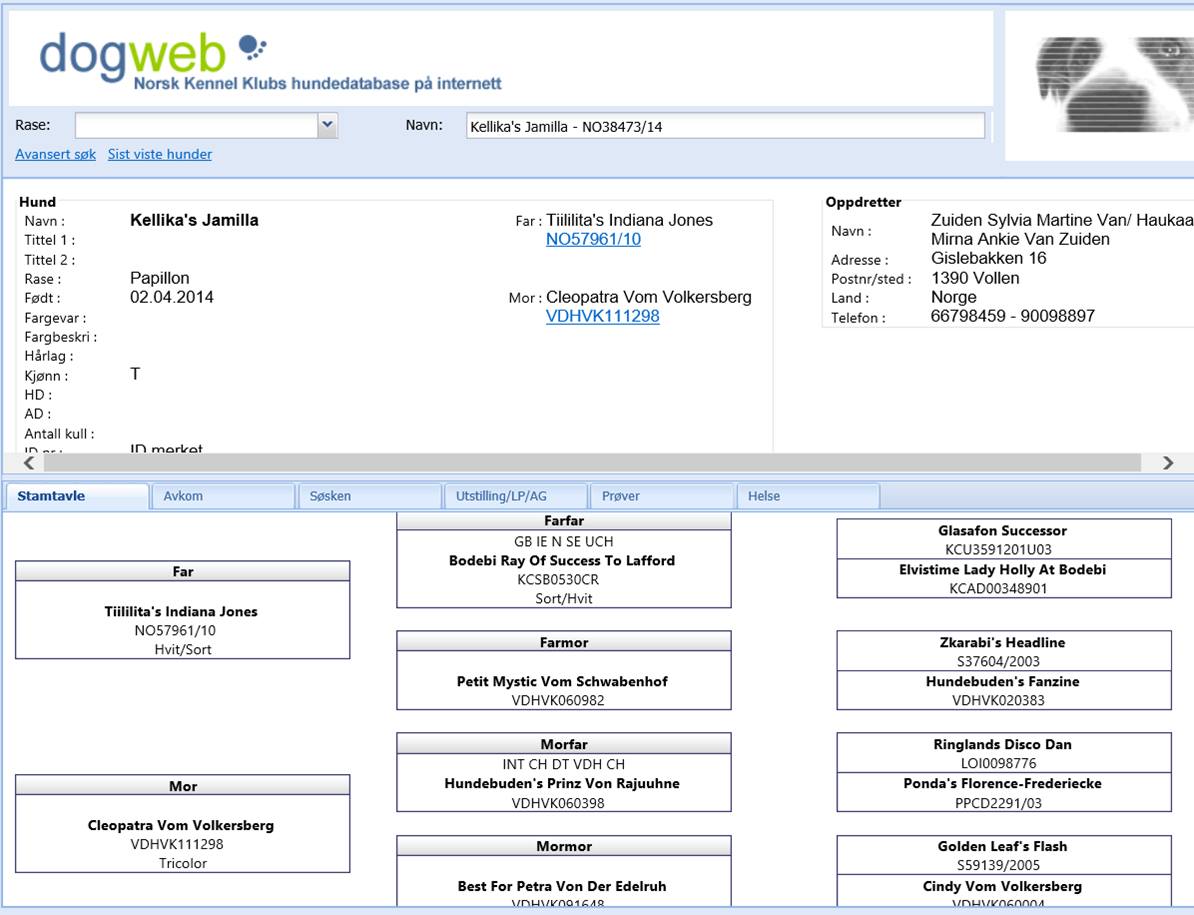Open the Helse tab
This screenshot has height=915, width=1194.
pyautogui.click(x=809, y=496)
